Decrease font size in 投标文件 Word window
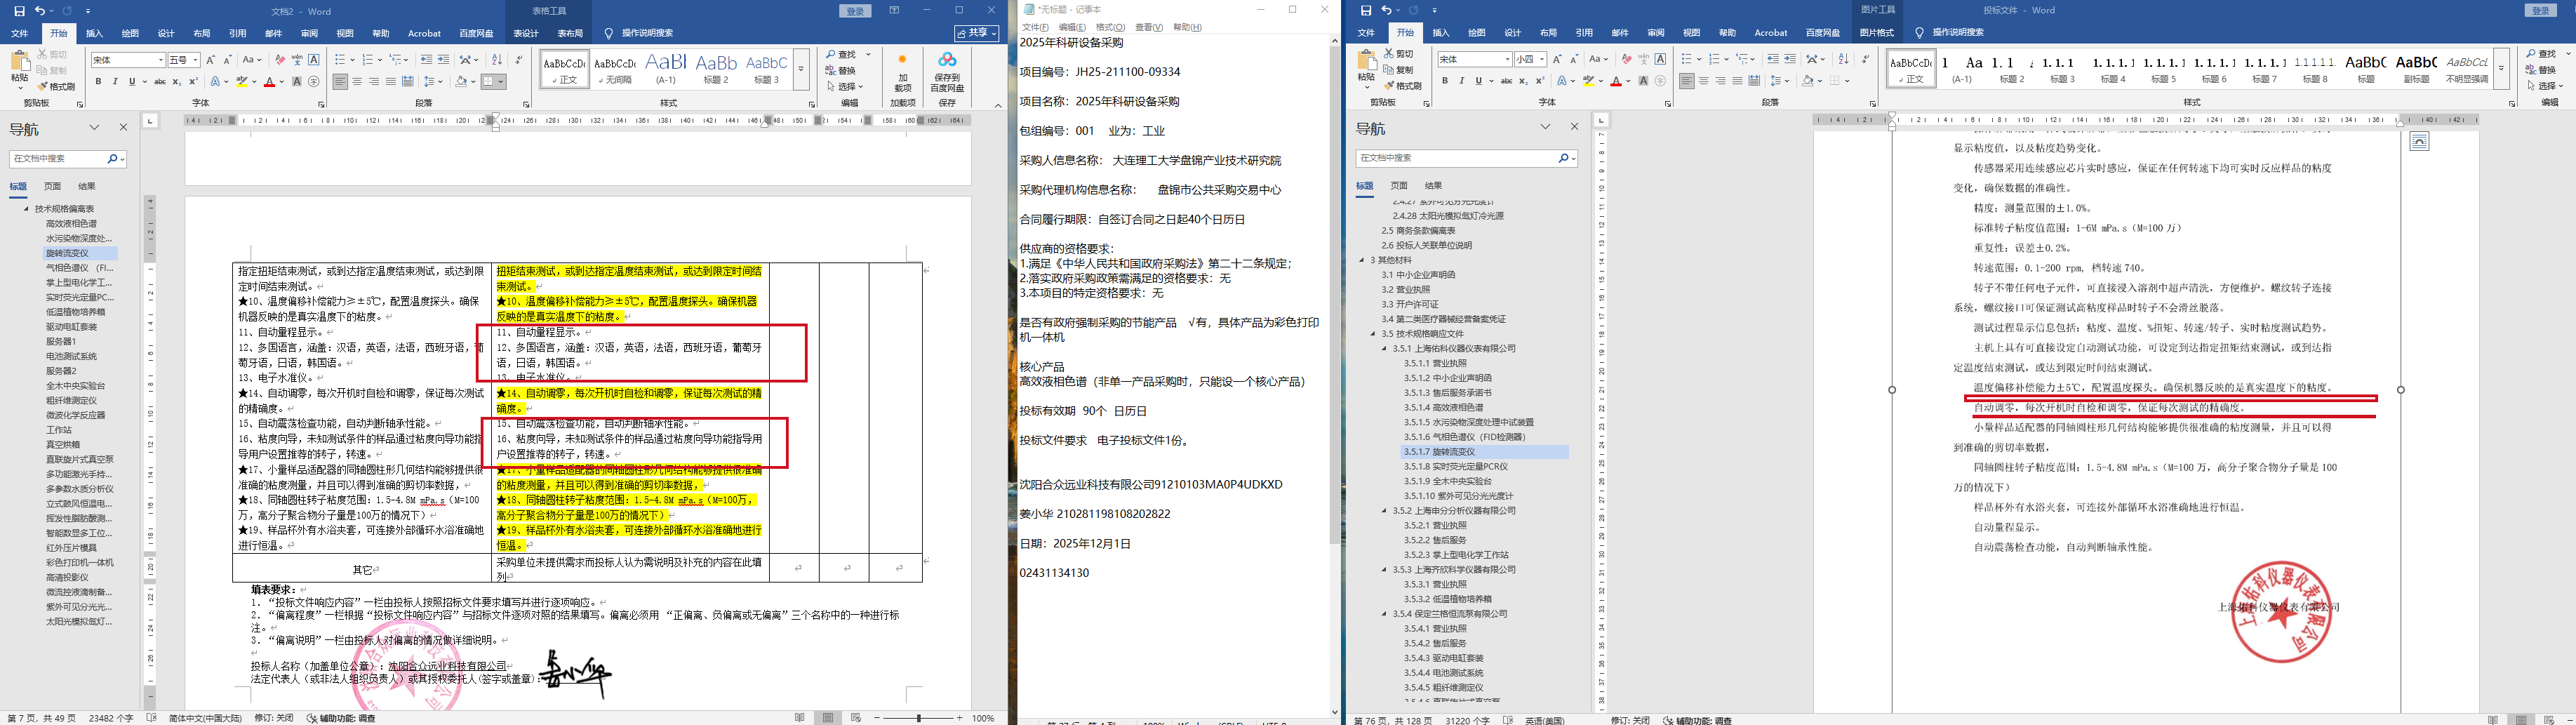The image size is (2576, 725). (x=1574, y=60)
